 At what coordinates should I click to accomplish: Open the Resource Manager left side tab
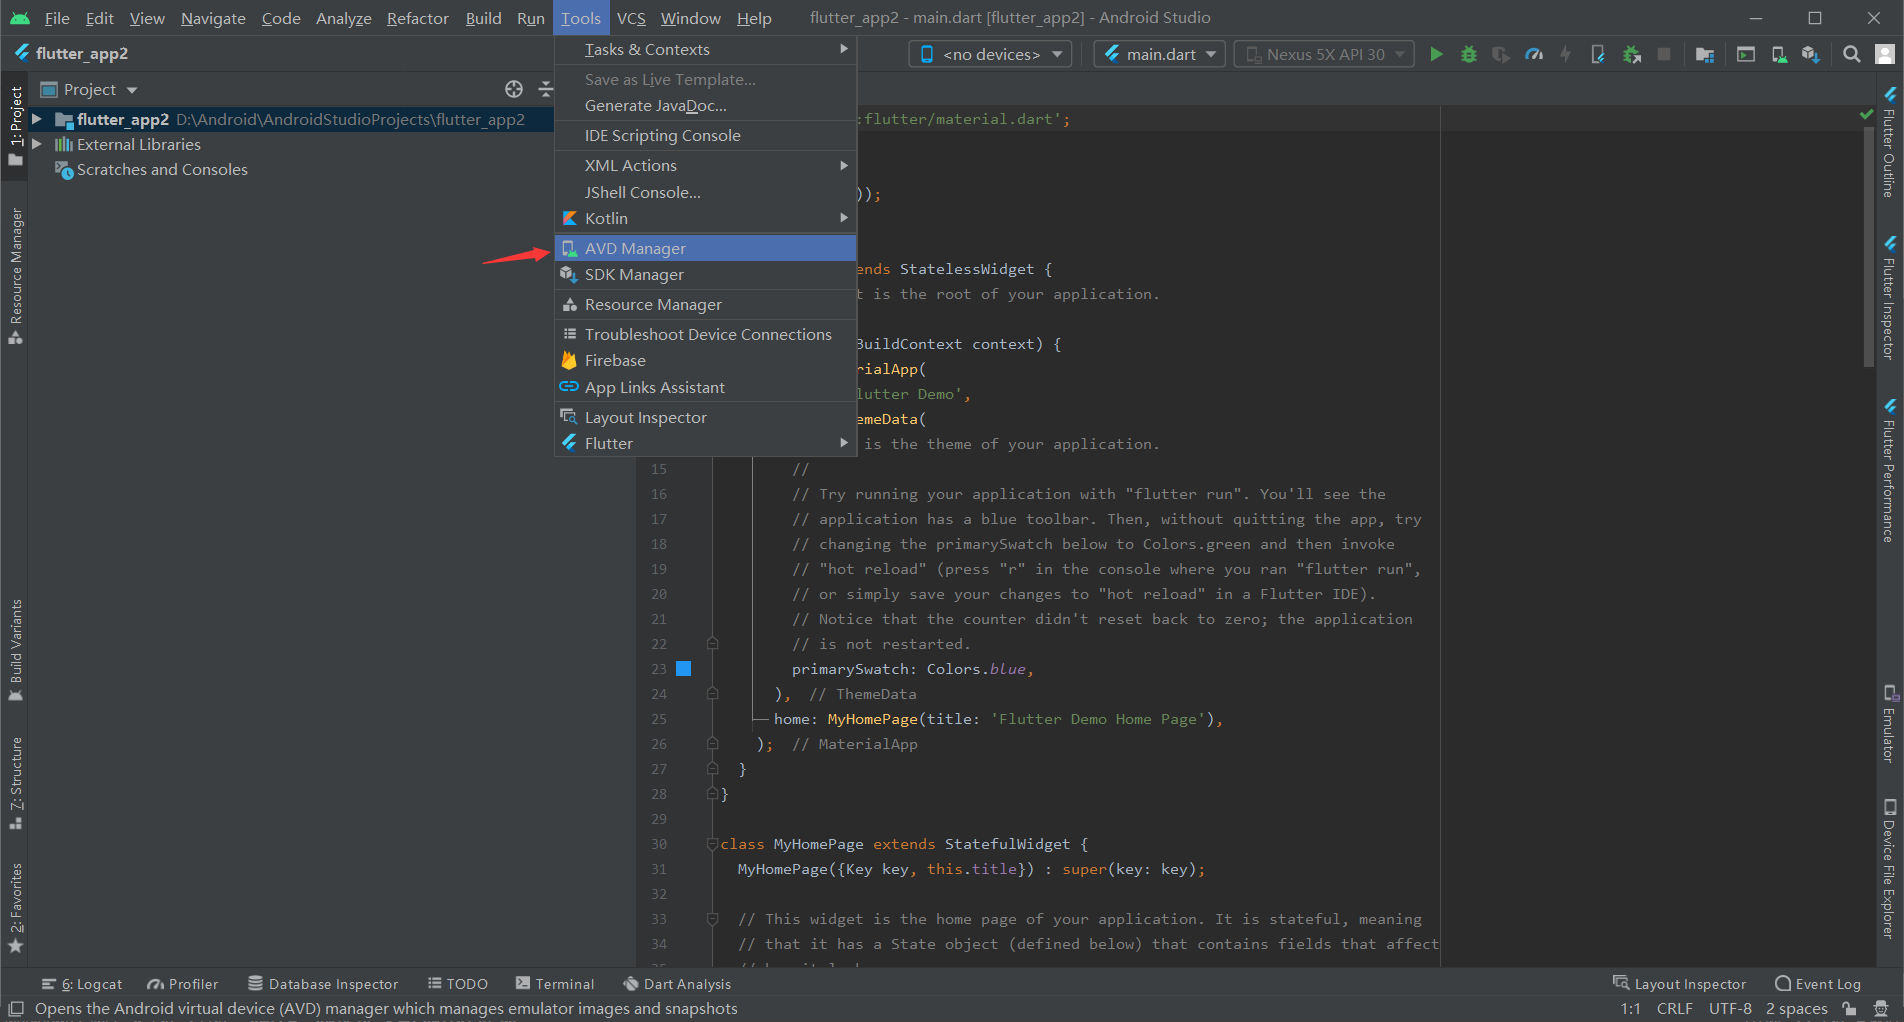point(15,276)
